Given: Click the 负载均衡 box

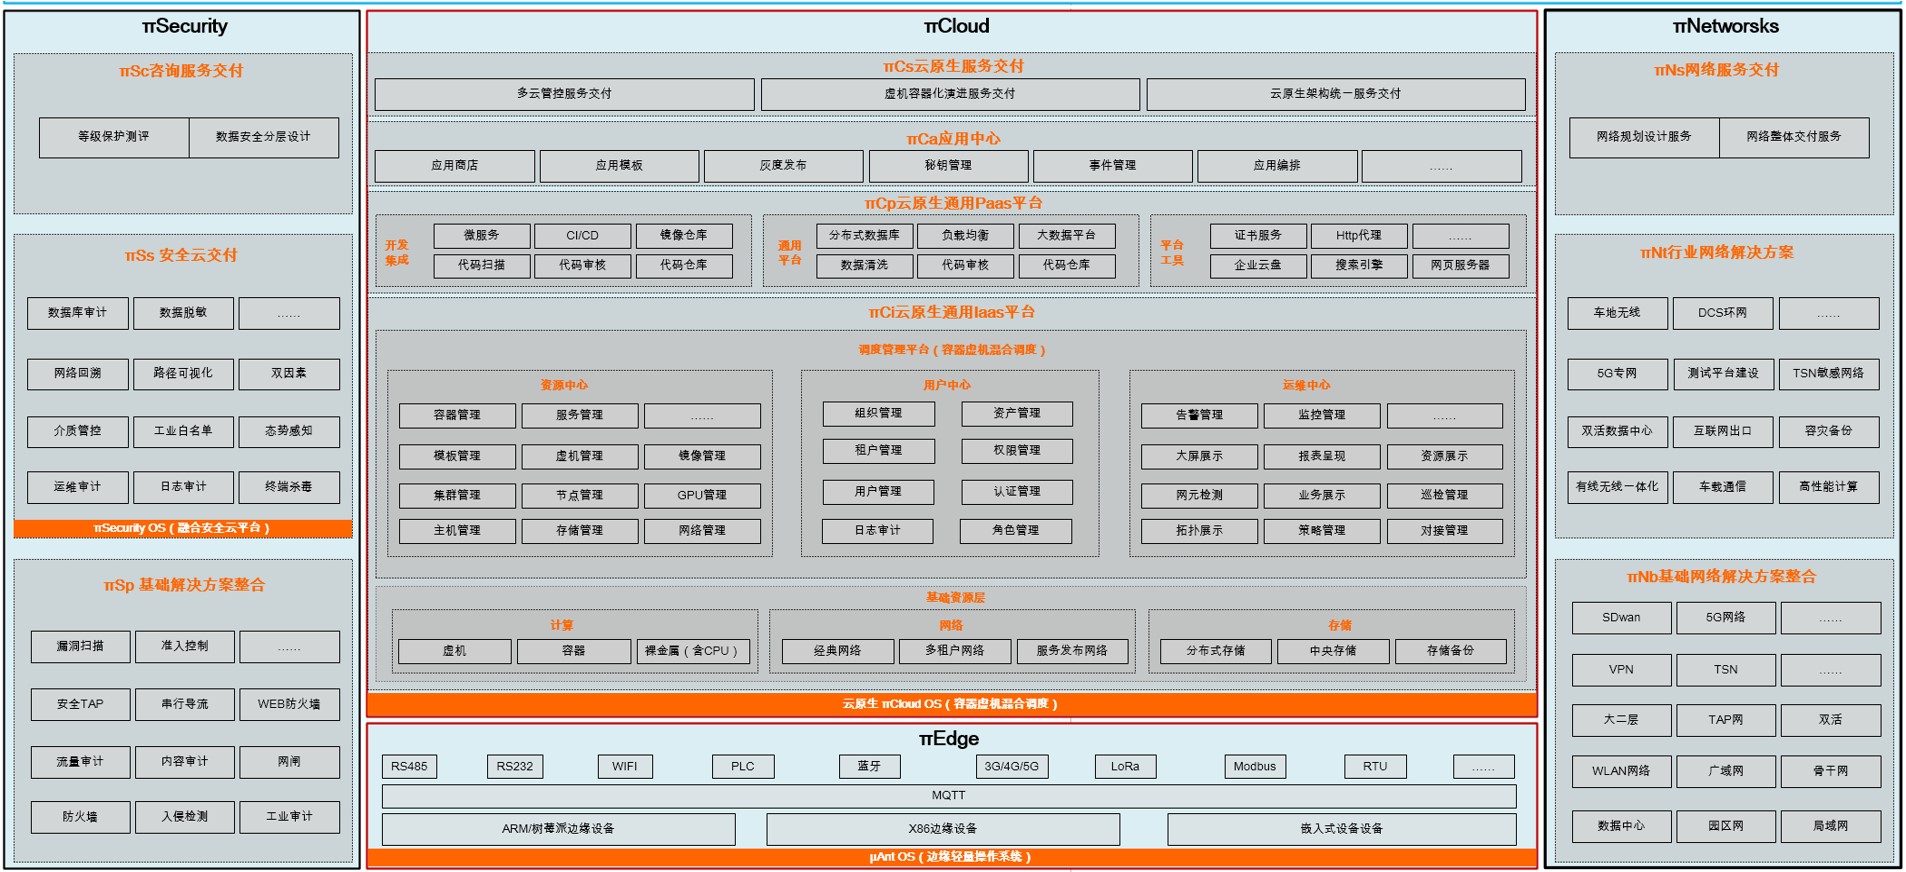Looking at the screenshot, I should click(x=965, y=236).
